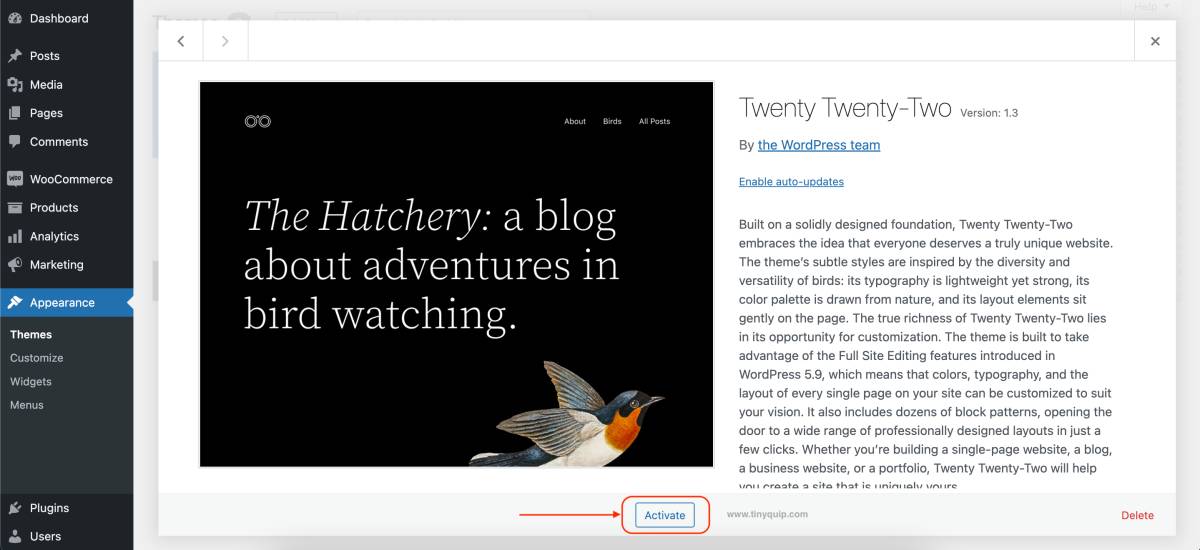This screenshot has height=550, width=1200.
Task: Click the Pages icon in sidebar
Action: (15, 113)
